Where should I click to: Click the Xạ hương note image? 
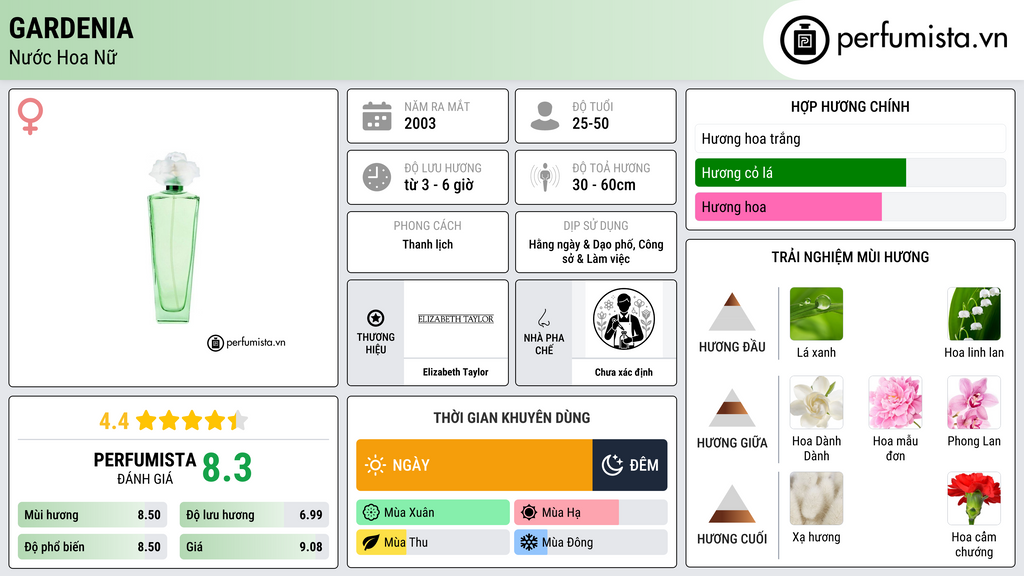click(816, 498)
